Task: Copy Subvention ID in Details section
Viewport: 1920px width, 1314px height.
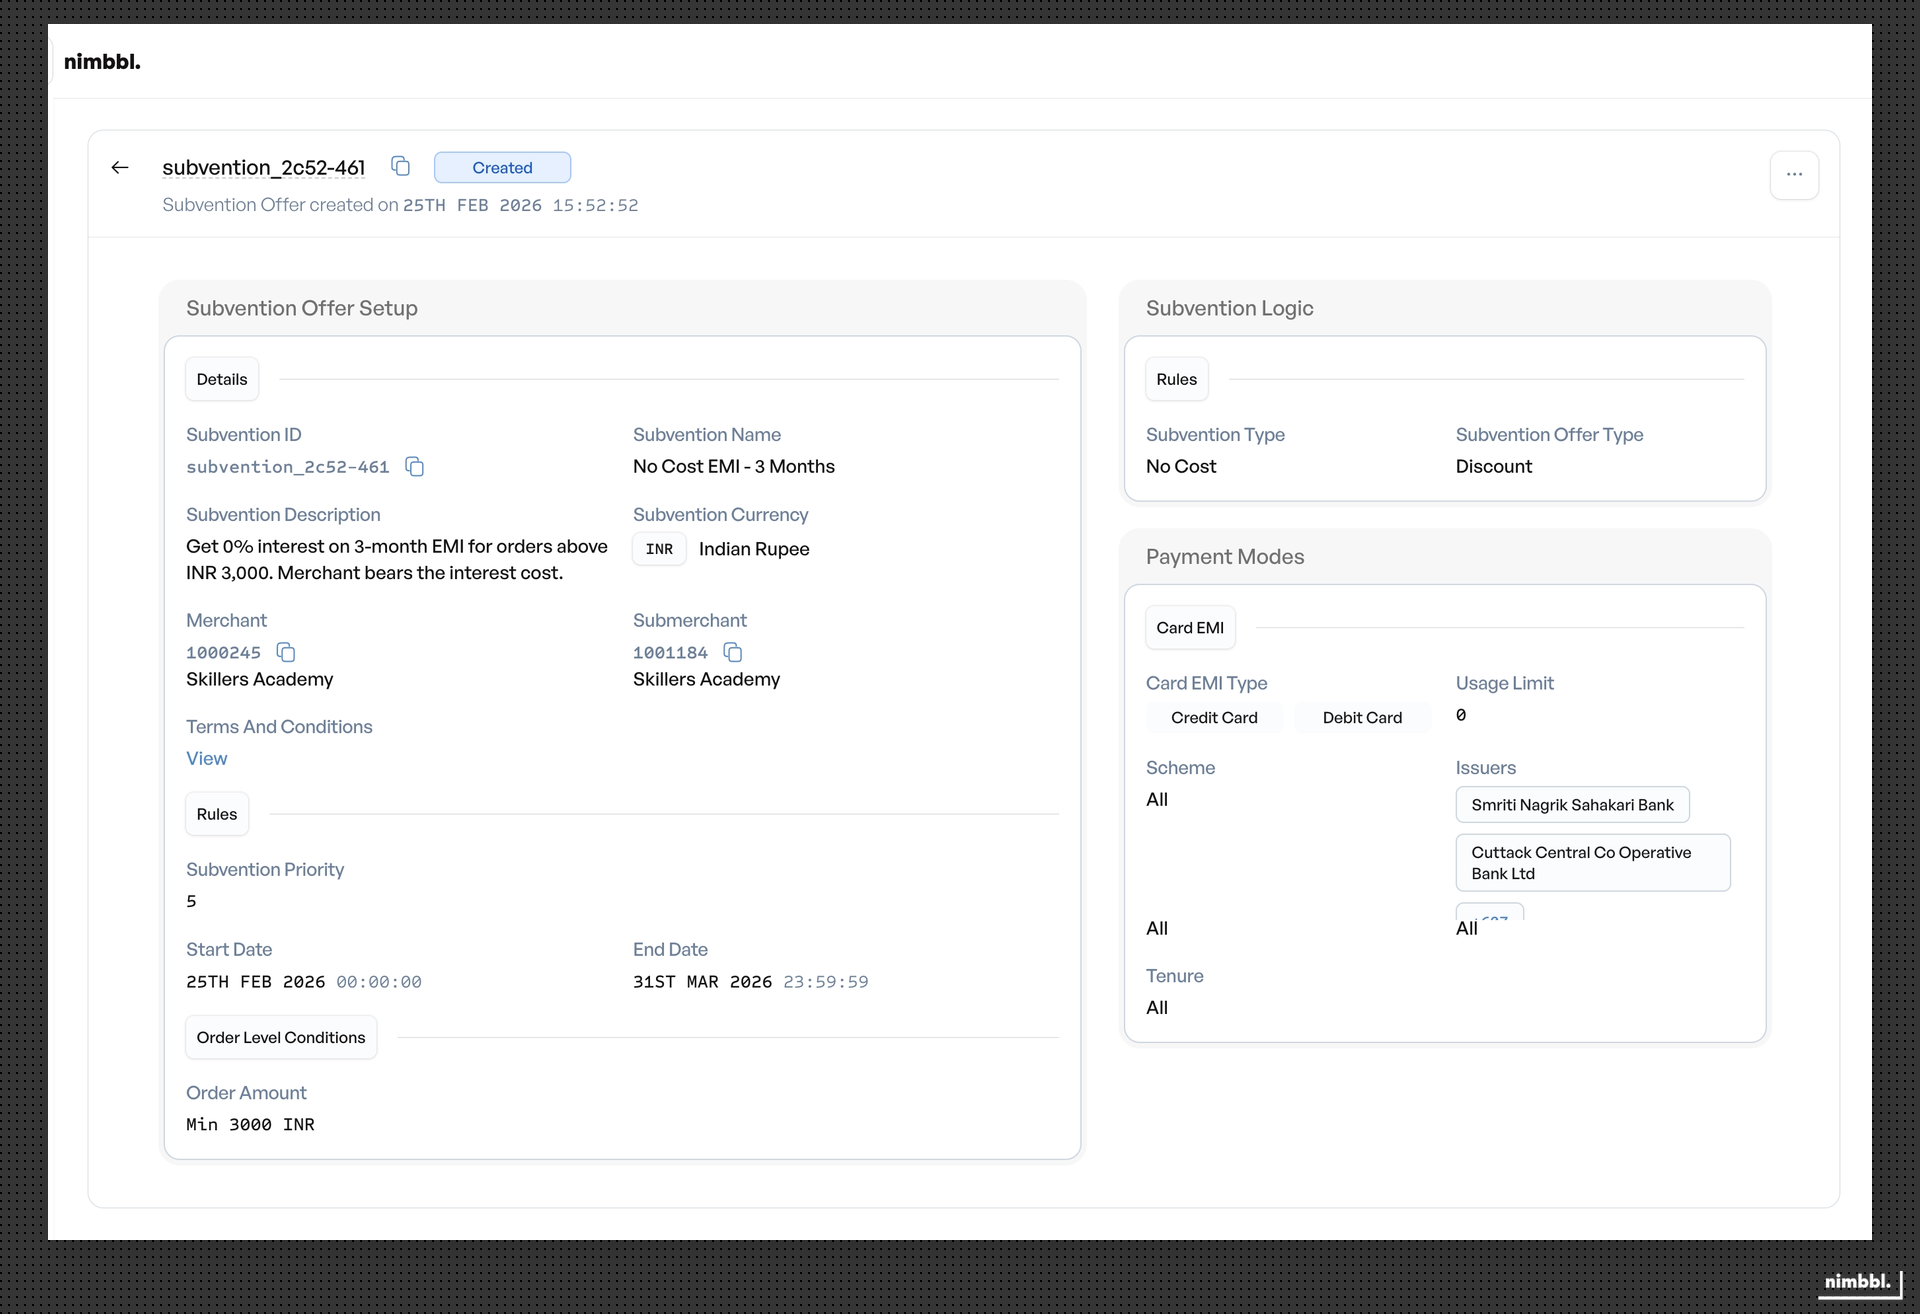Action: tap(414, 467)
